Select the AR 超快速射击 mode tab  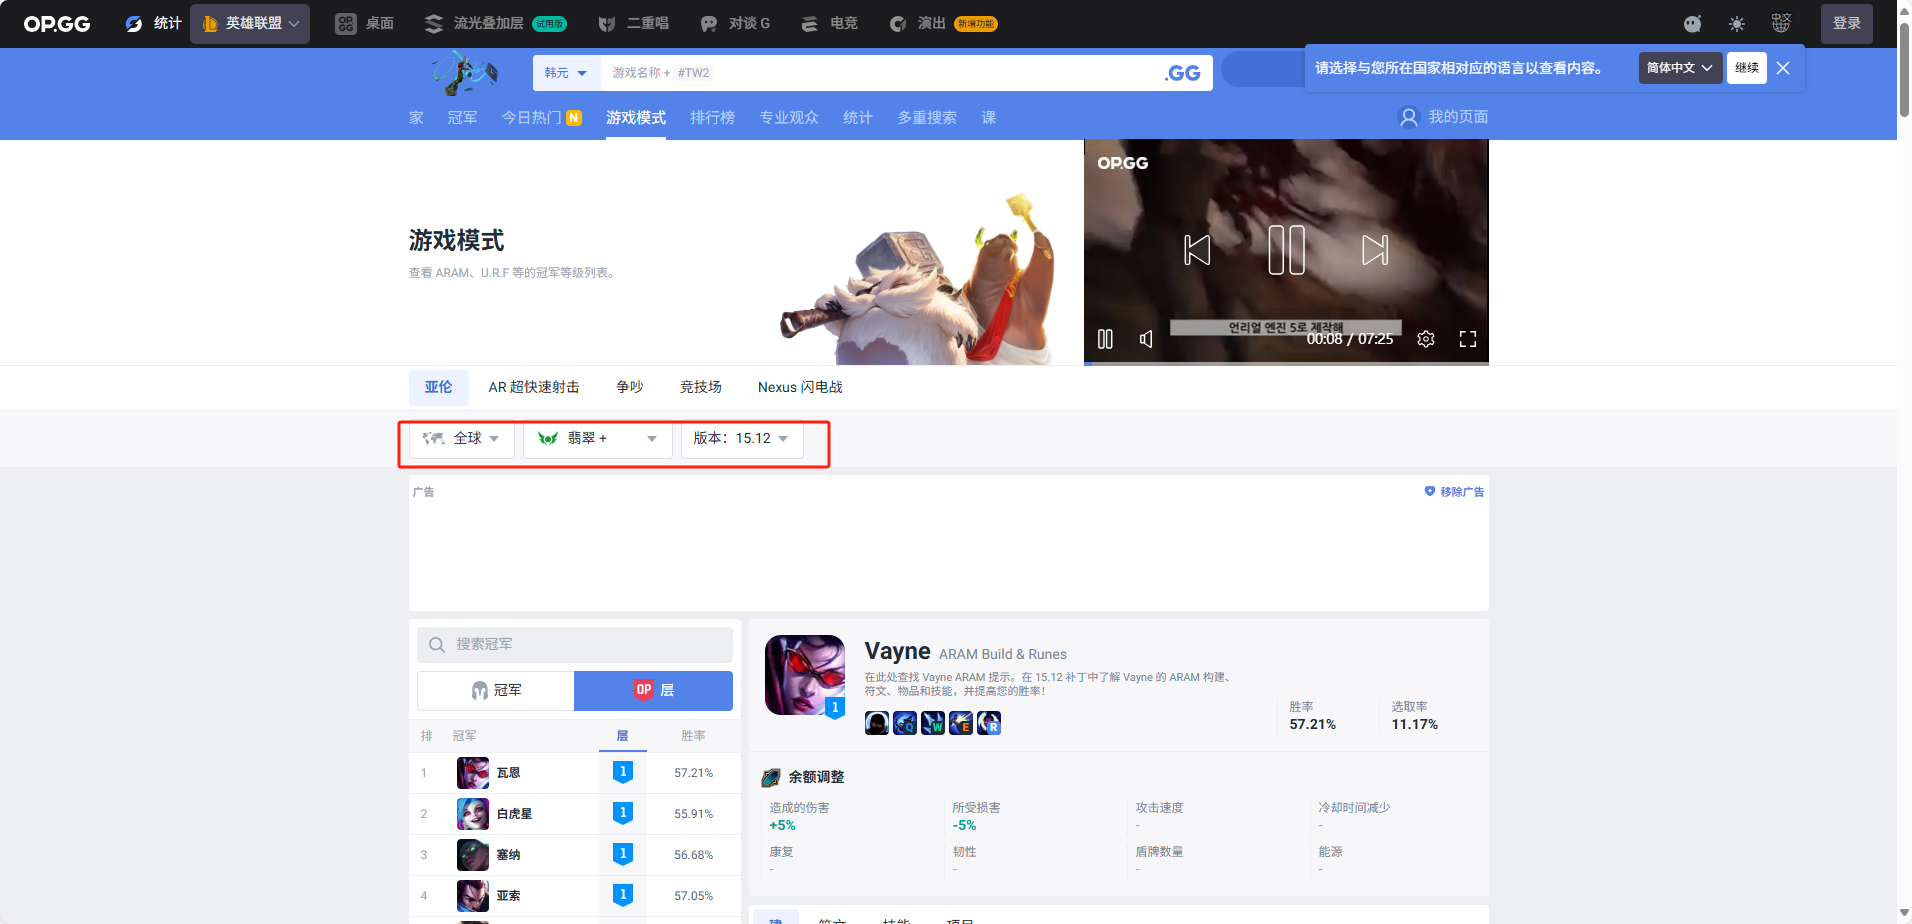click(534, 387)
